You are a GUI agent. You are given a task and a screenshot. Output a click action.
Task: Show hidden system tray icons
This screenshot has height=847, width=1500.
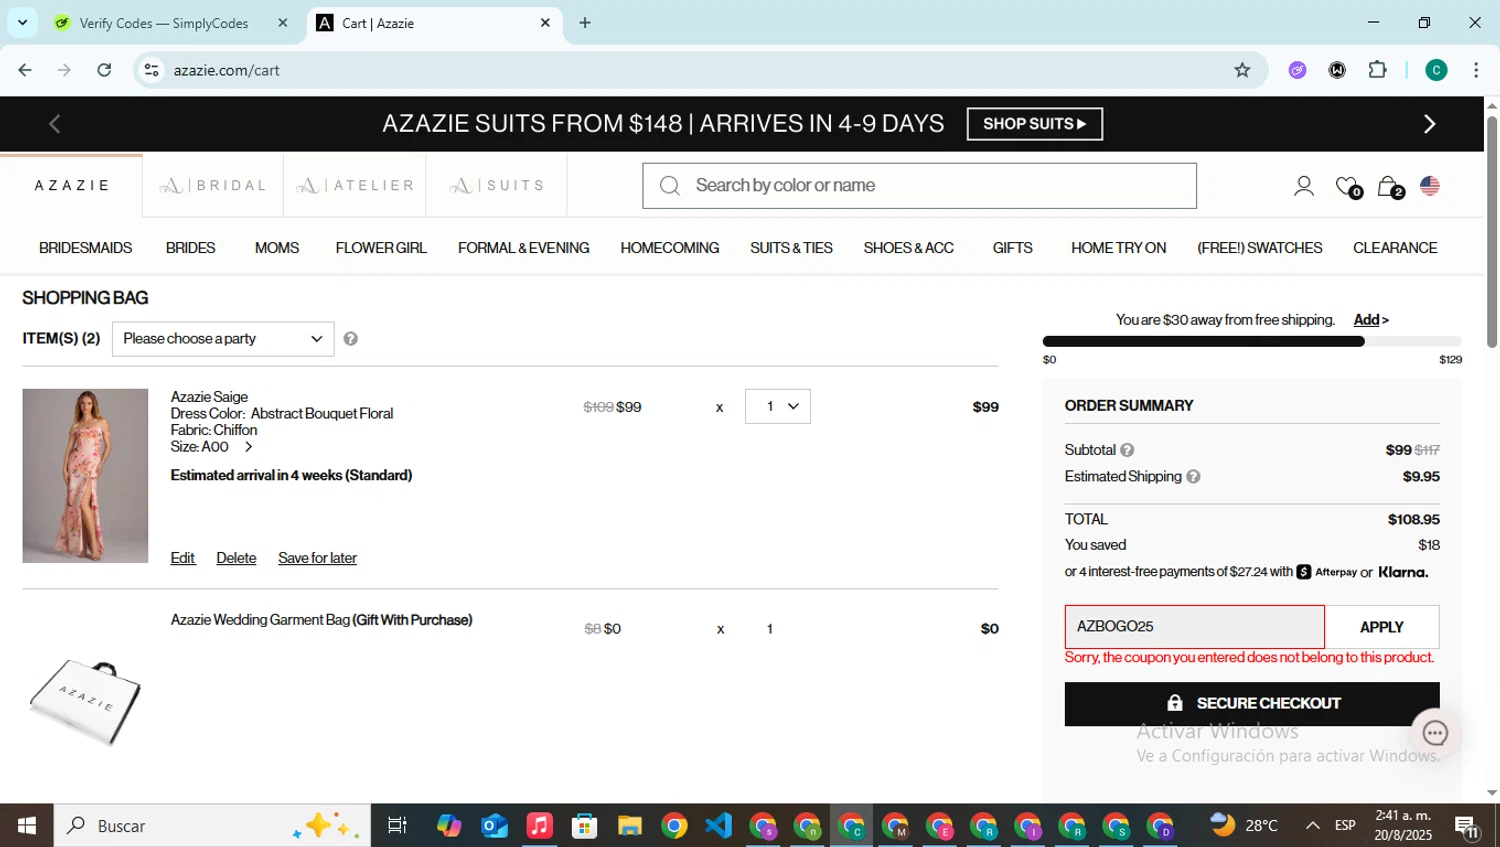1312,826
